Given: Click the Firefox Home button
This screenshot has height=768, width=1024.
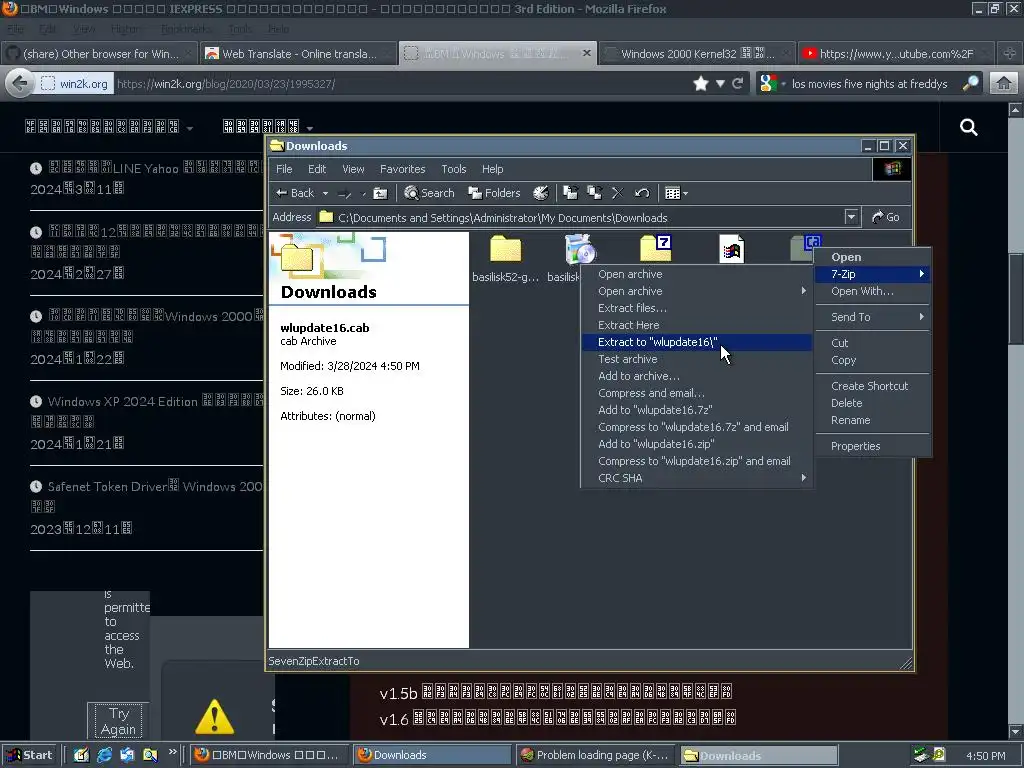Looking at the screenshot, I should click(1004, 84).
